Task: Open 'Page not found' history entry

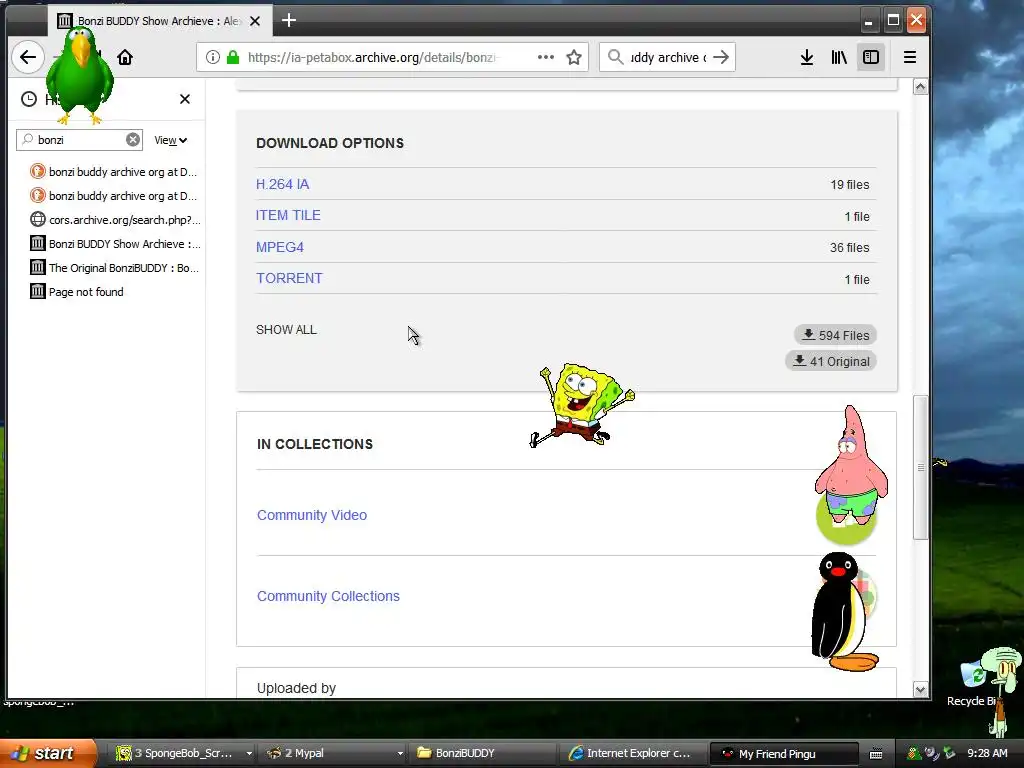Action: (77, 292)
